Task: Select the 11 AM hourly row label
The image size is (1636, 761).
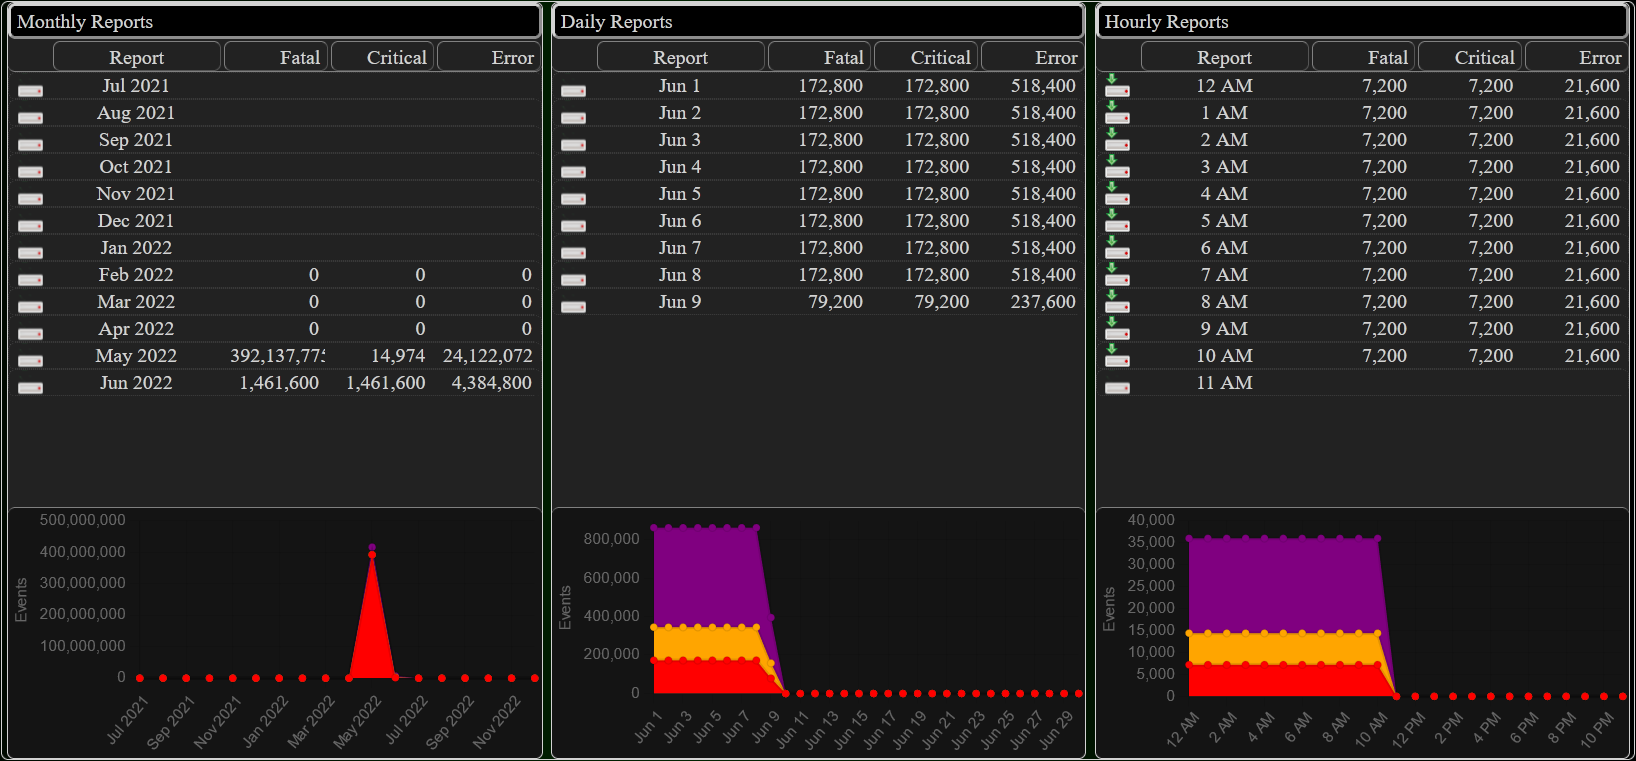Action: click(x=1224, y=383)
